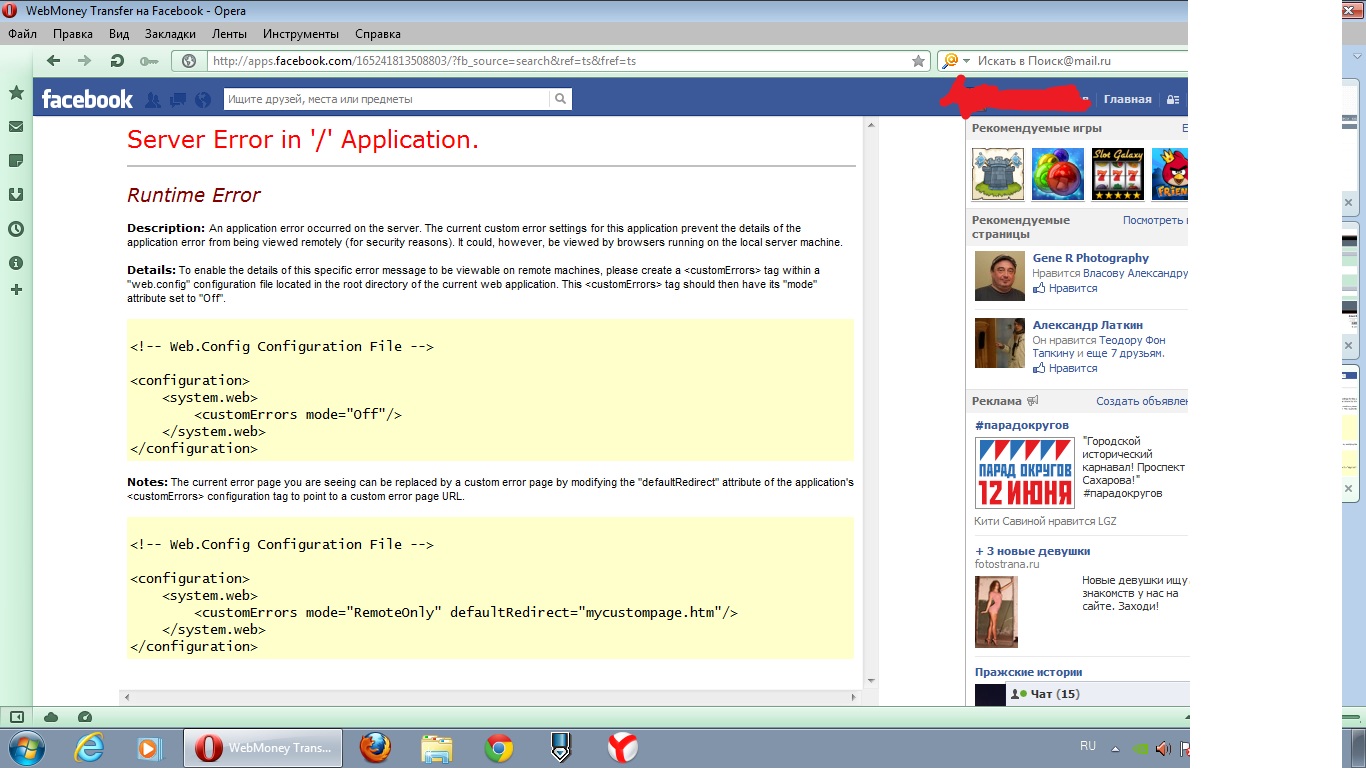This screenshot has height=769, width=1366.
Task: Click the Facebook notifications globe icon
Action: (x=203, y=99)
